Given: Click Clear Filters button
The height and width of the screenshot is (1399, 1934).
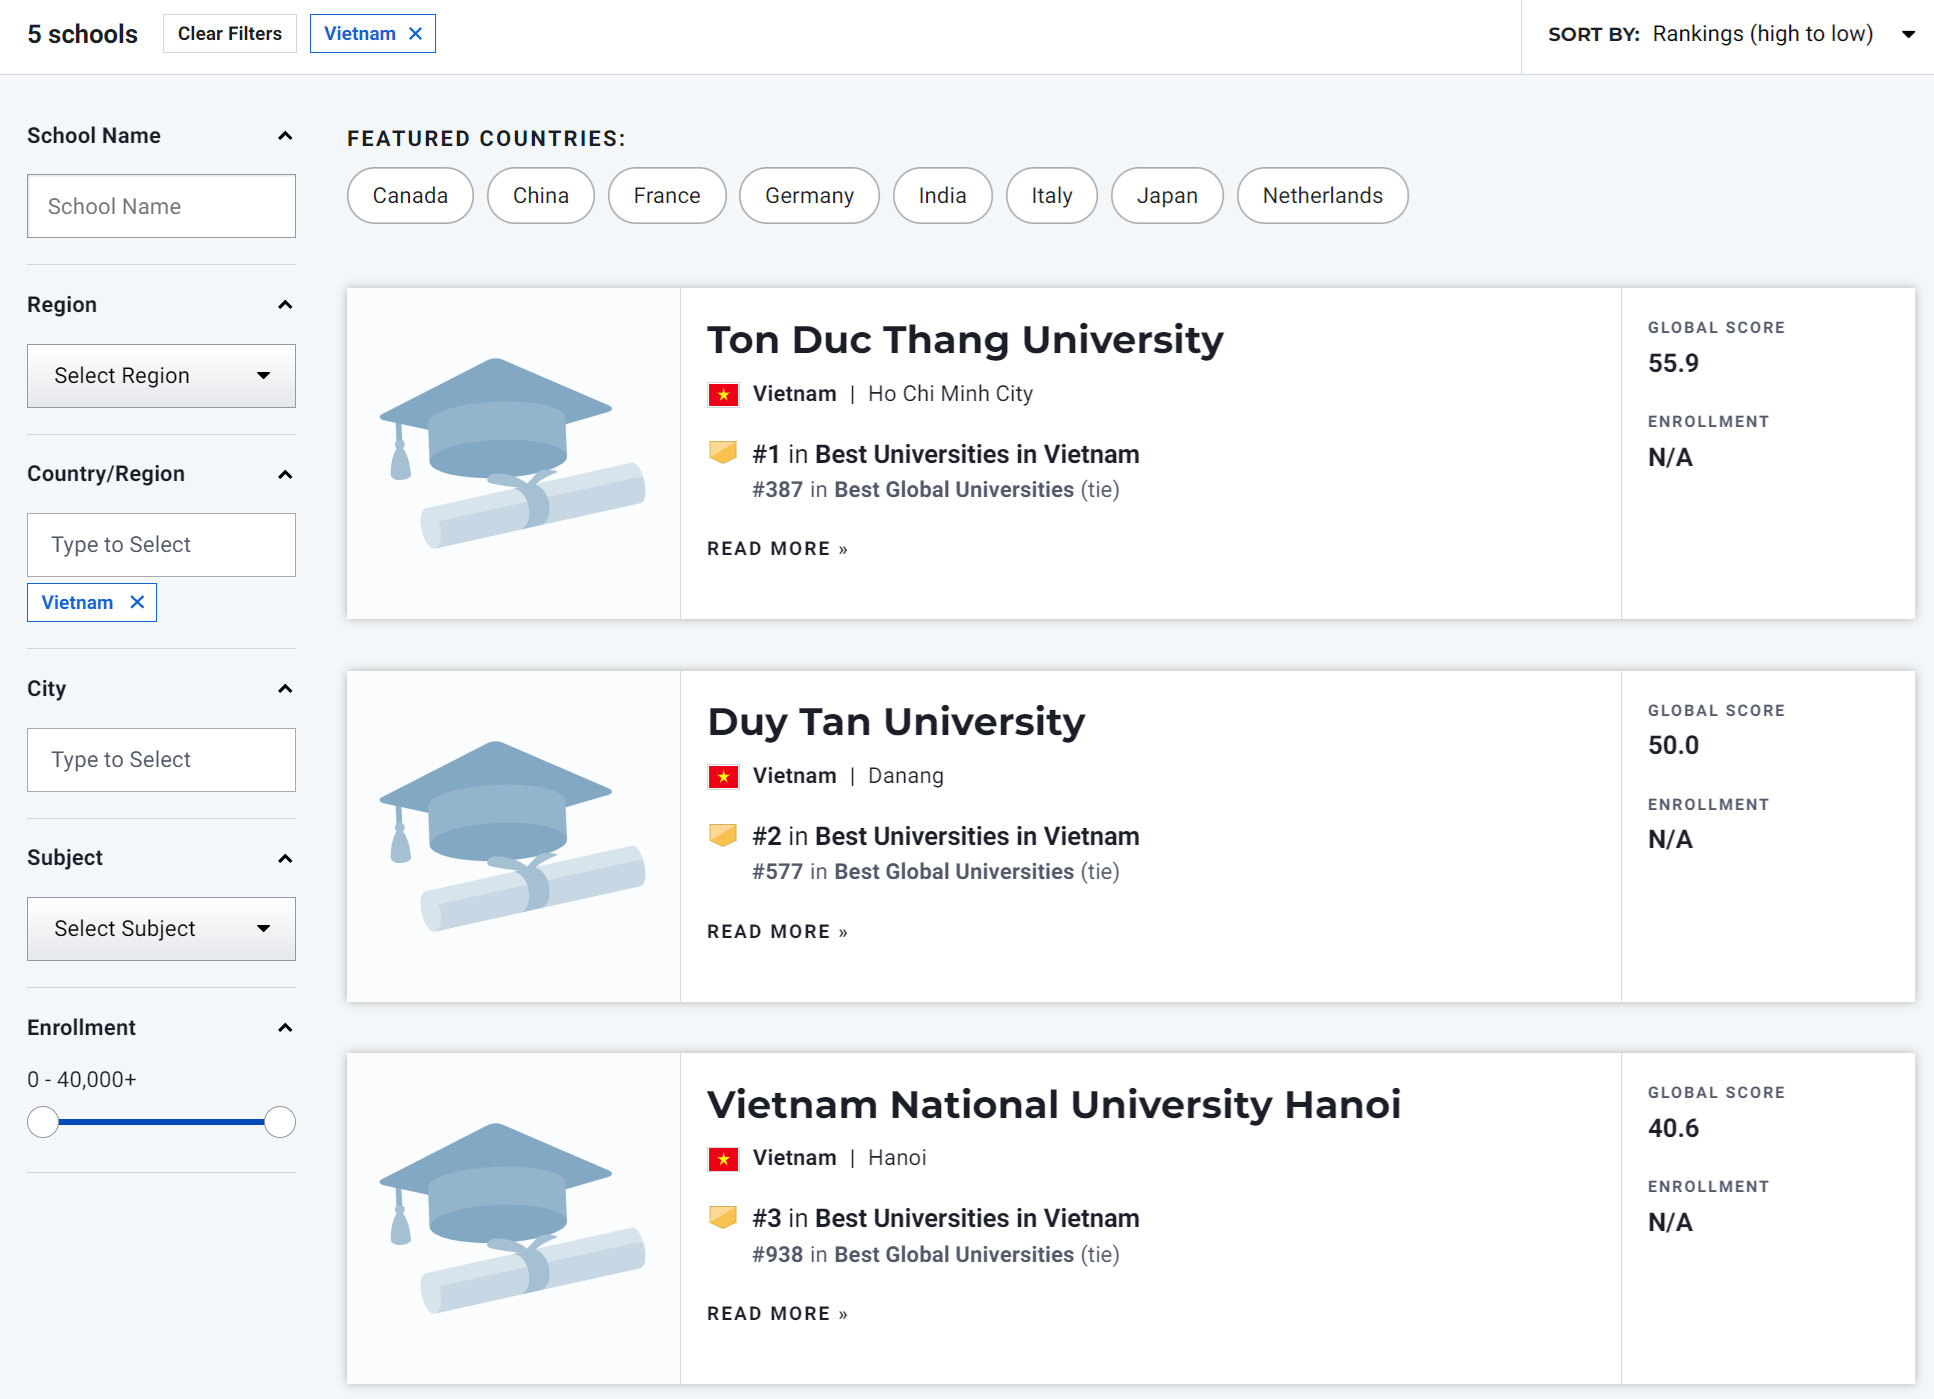Looking at the screenshot, I should 230,34.
